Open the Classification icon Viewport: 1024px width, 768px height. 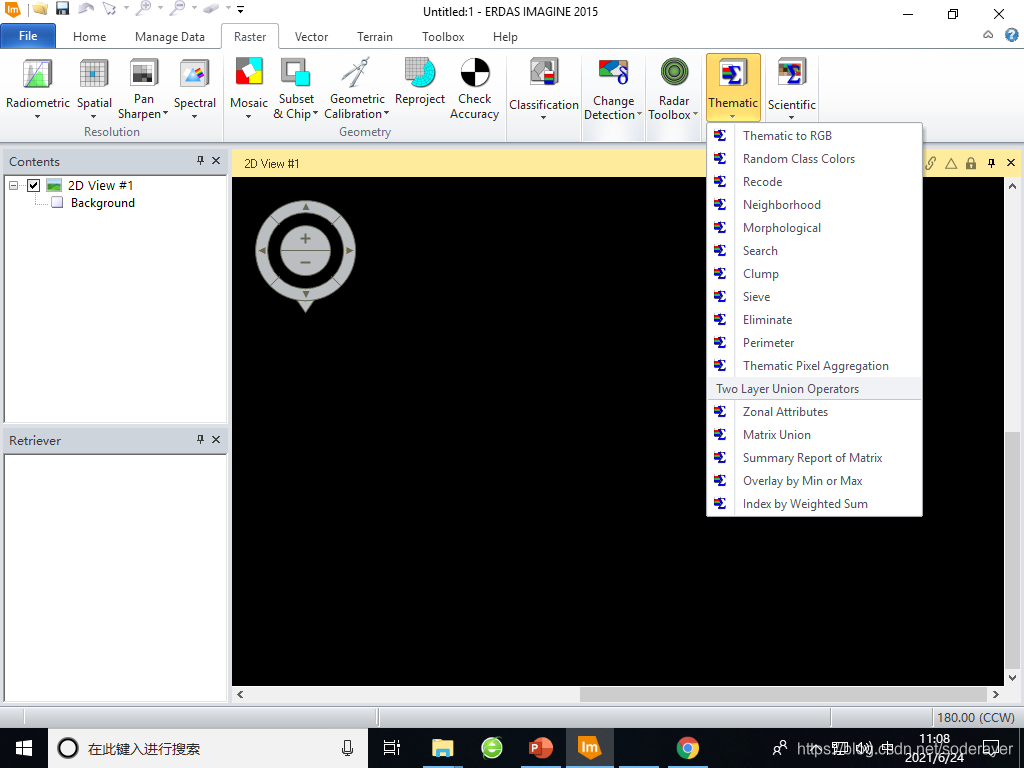[543, 72]
